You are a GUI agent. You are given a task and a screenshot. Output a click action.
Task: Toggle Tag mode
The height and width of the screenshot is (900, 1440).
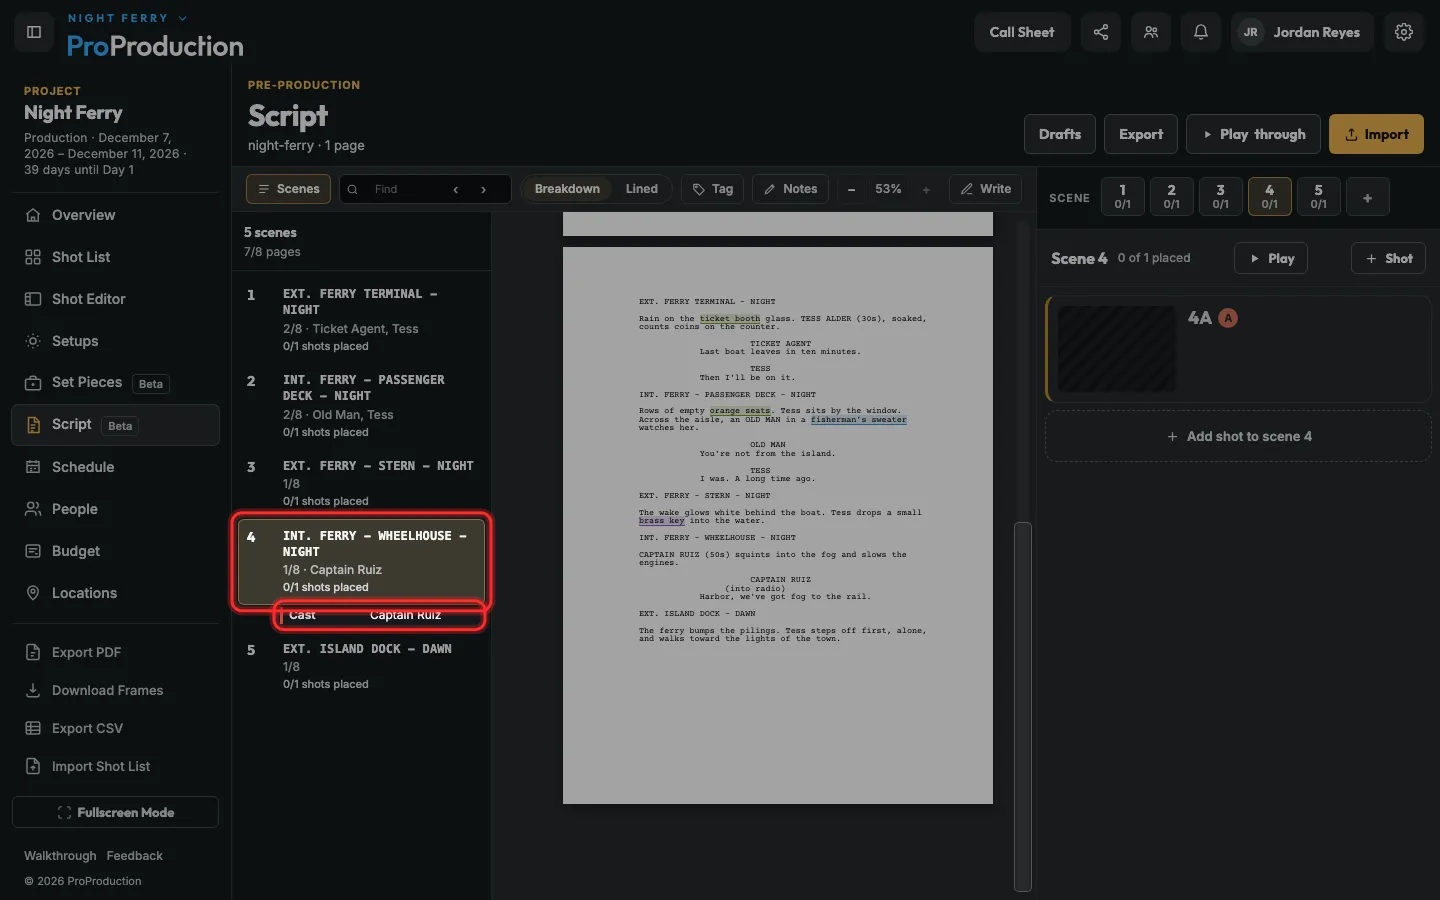pyautogui.click(x=713, y=189)
